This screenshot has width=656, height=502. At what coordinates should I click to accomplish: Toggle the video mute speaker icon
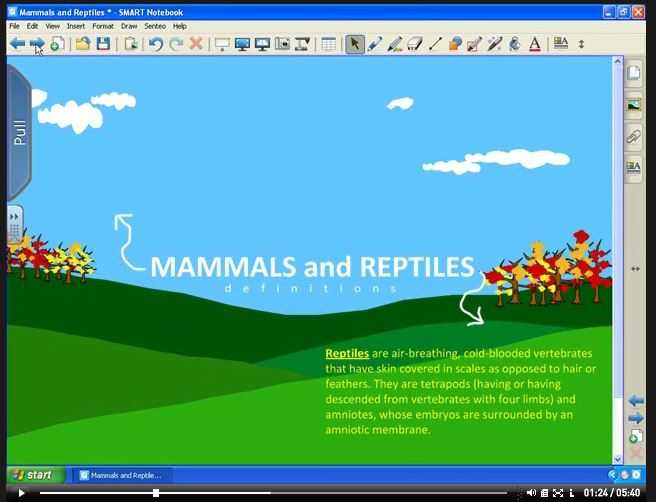point(530,492)
